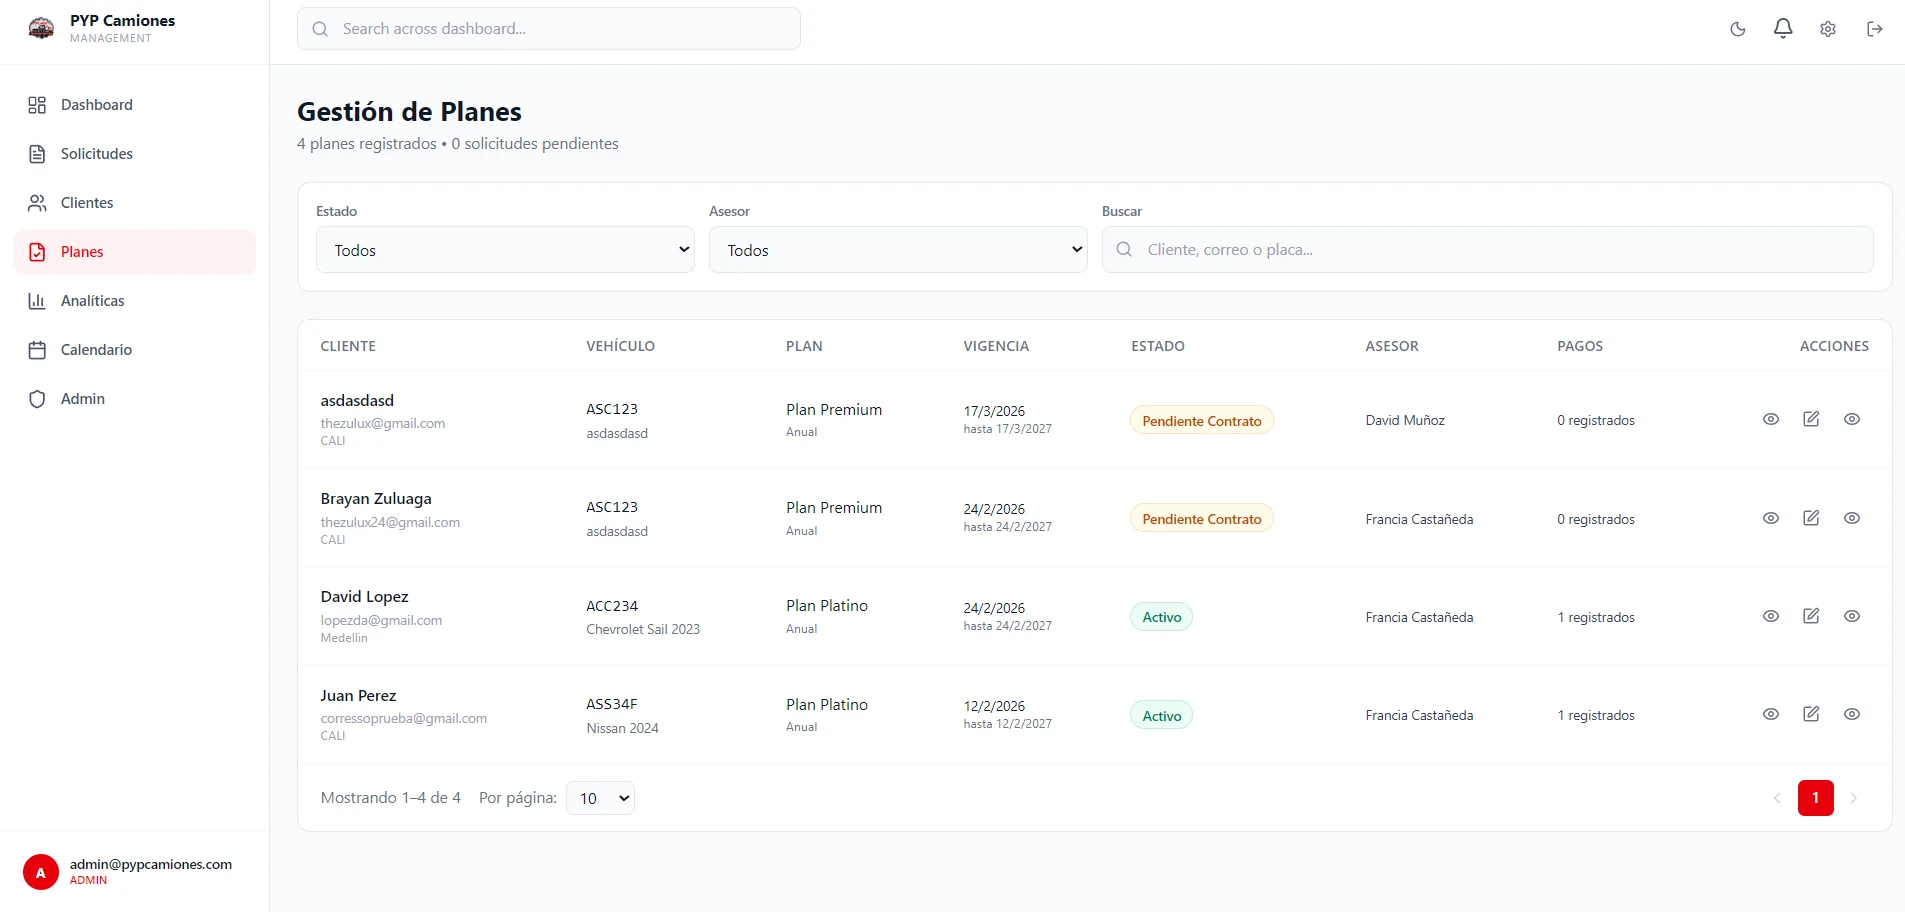The height and width of the screenshot is (912, 1905).
Task: Click the rightmost eye icon for David Lopez
Action: 1851,616
